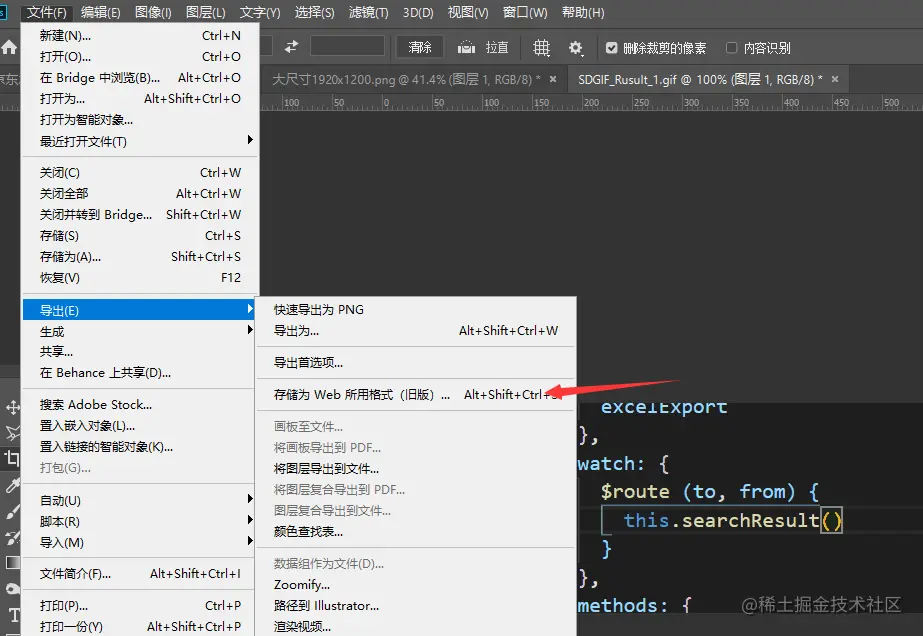Expand the 生成 submenu
The height and width of the screenshot is (636, 923).
[x=140, y=331]
